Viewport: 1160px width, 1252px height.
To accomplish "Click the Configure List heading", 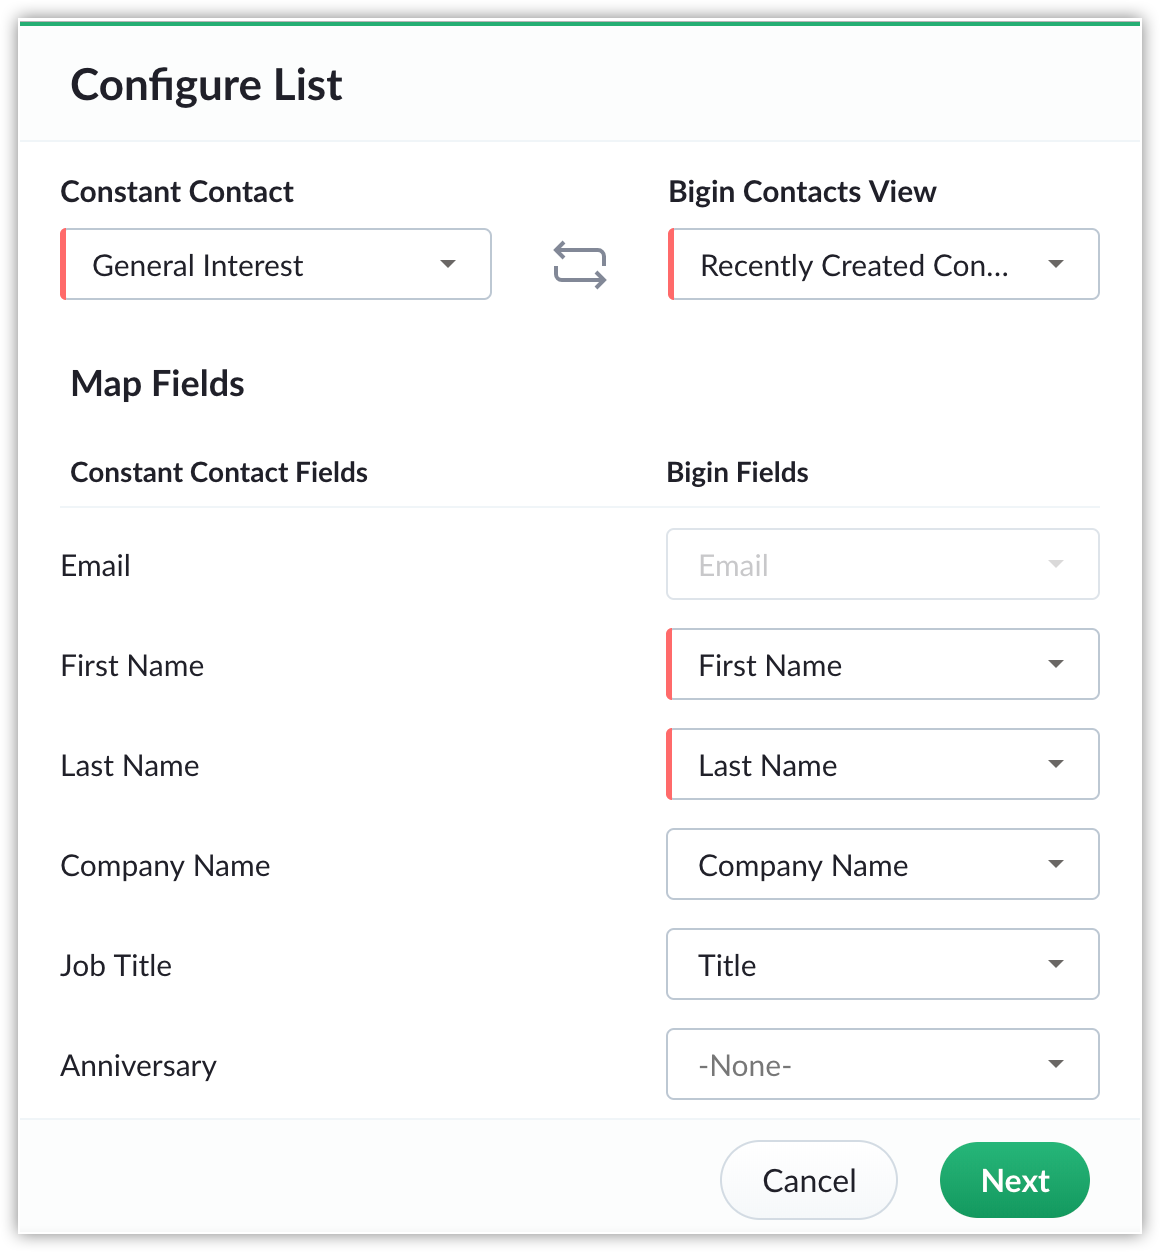I will pos(207,85).
